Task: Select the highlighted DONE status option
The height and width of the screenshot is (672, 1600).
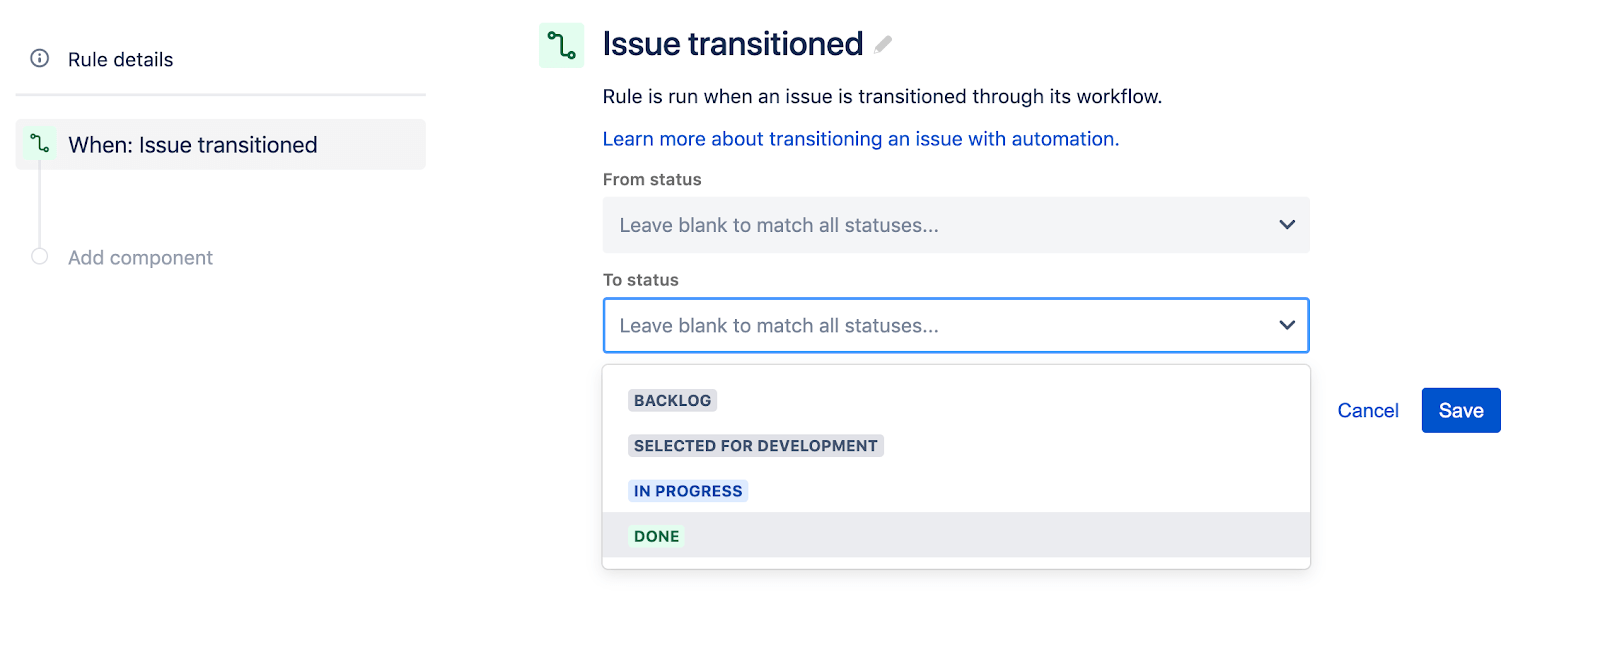Action: tap(655, 535)
